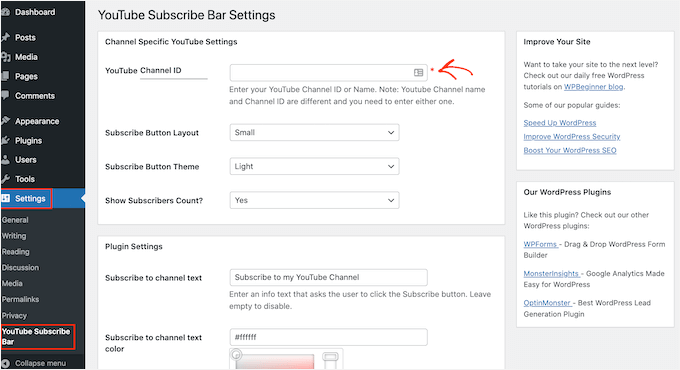Screen dimensions: 680x370
Task: Click YouTube Subscribe Bar Settings heading
Action: [x=186, y=15]
